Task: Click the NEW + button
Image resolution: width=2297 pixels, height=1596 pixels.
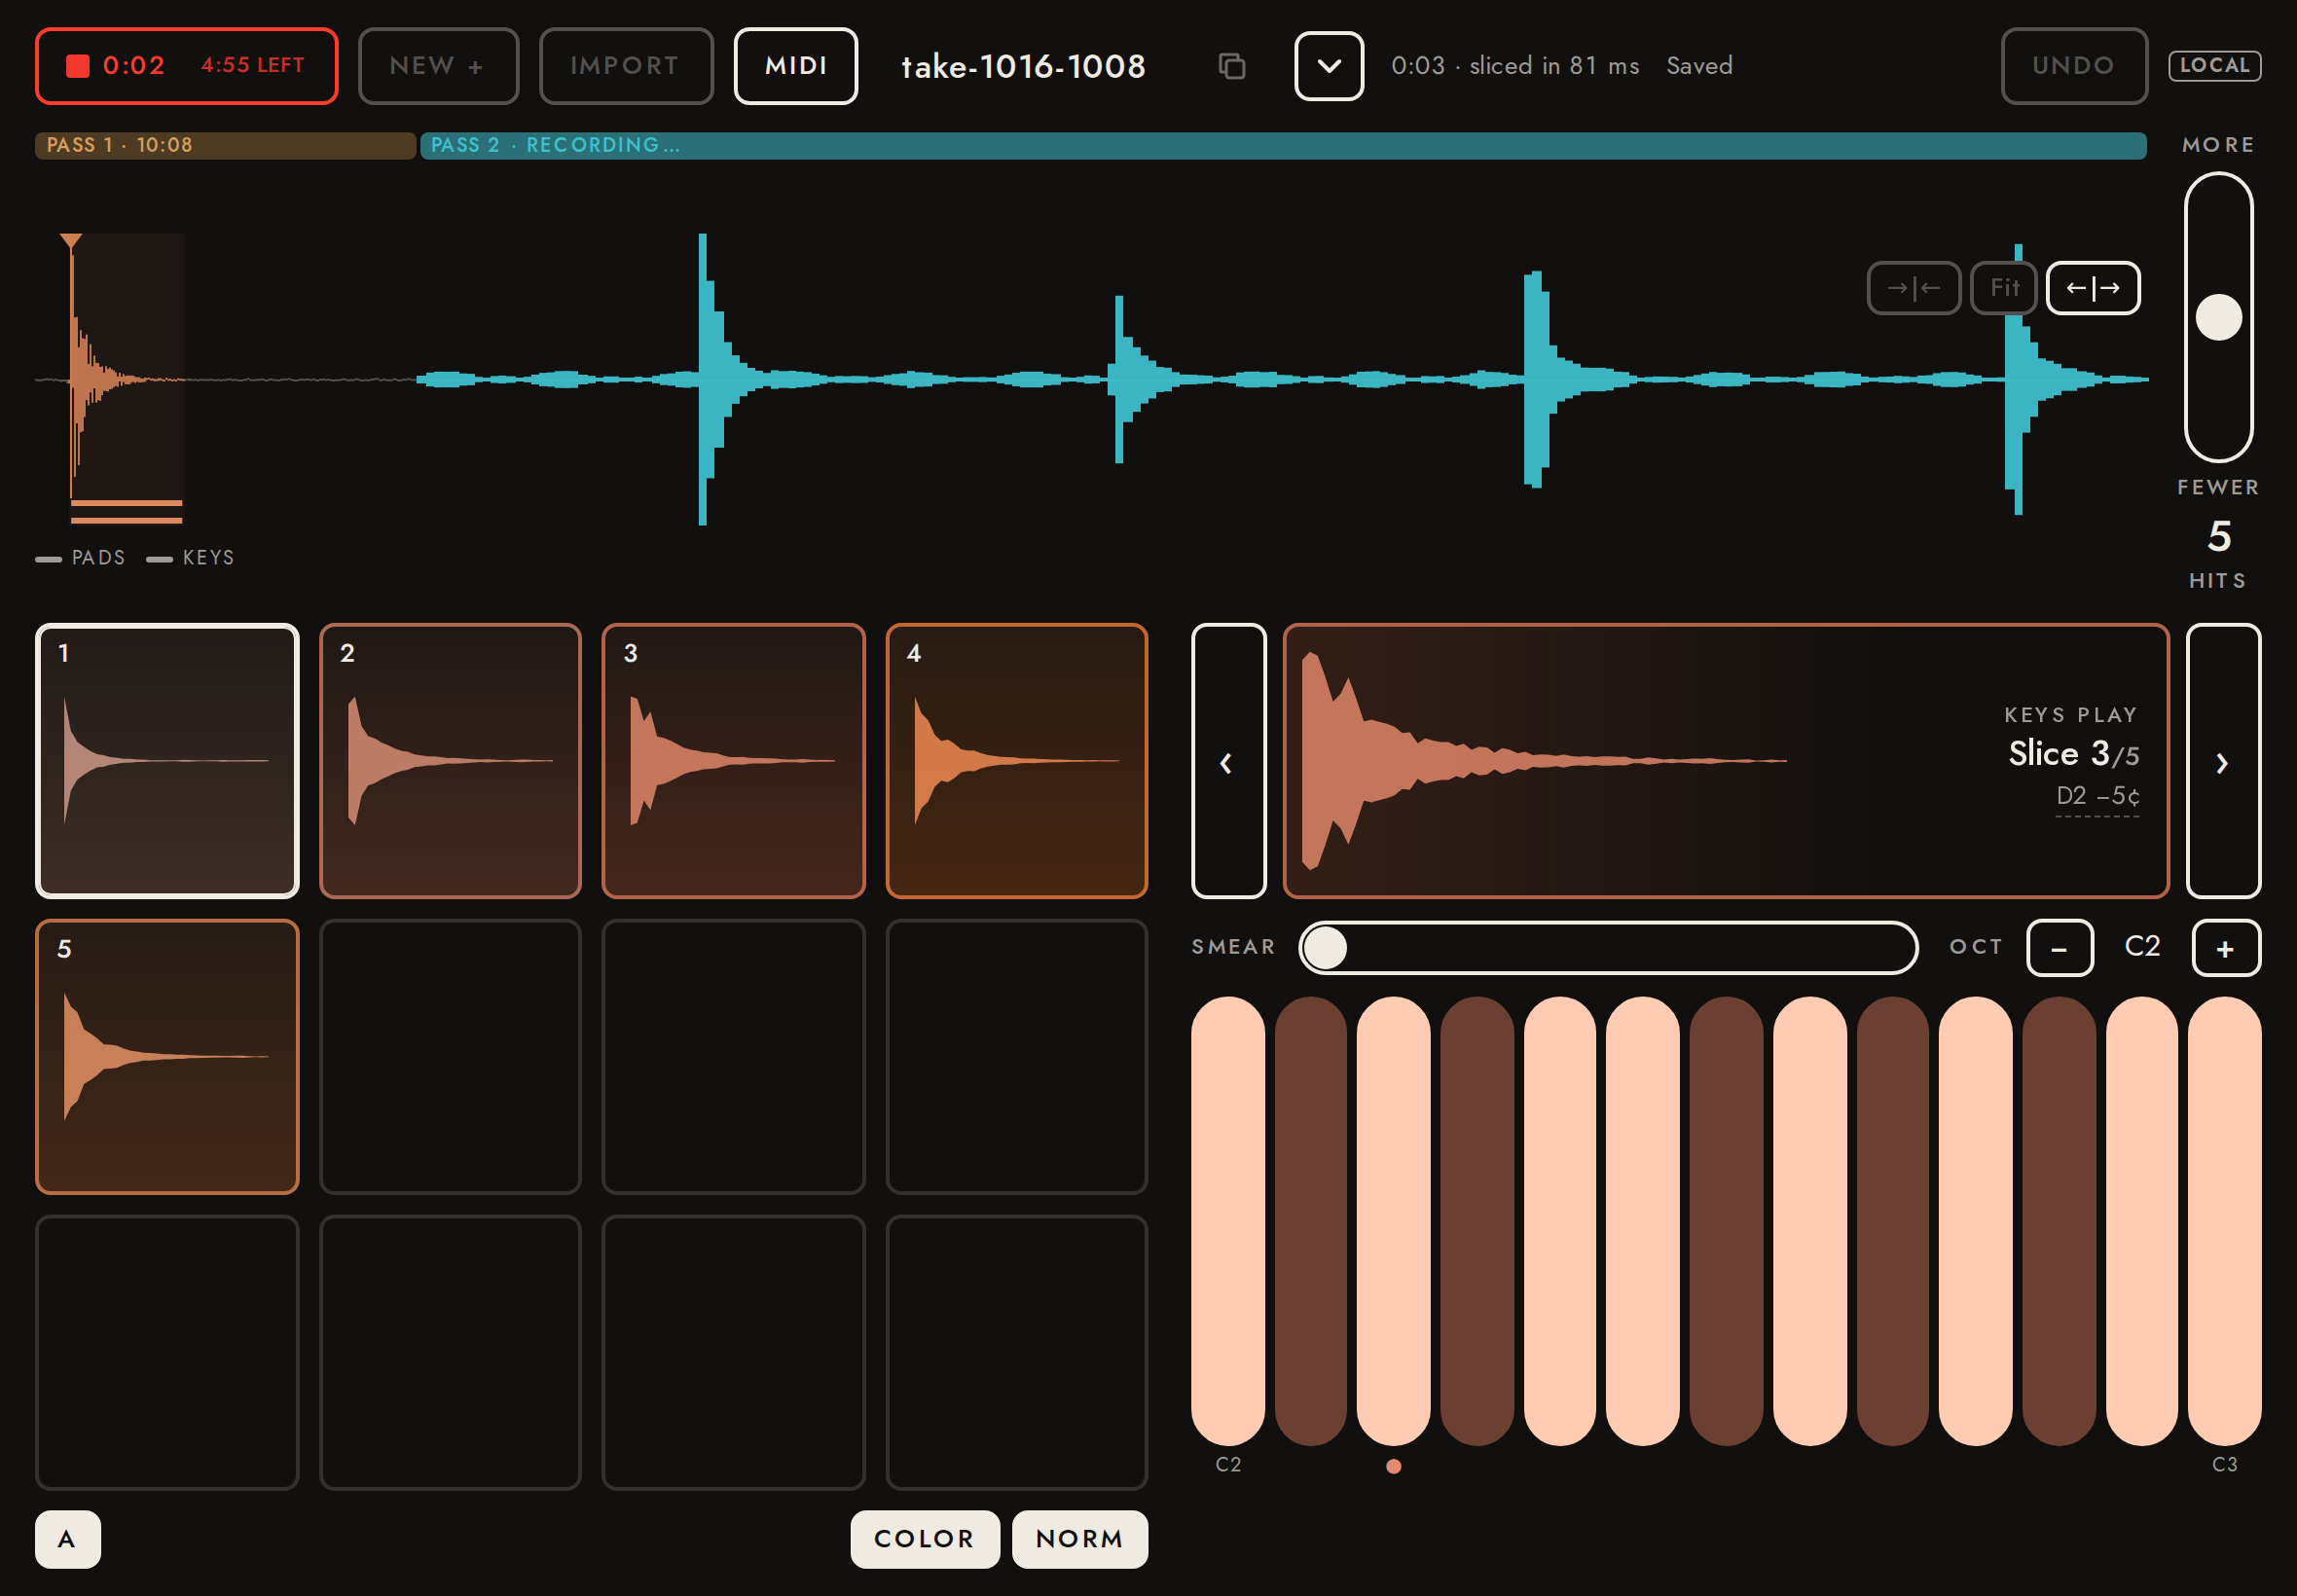Action: point(438,66)
